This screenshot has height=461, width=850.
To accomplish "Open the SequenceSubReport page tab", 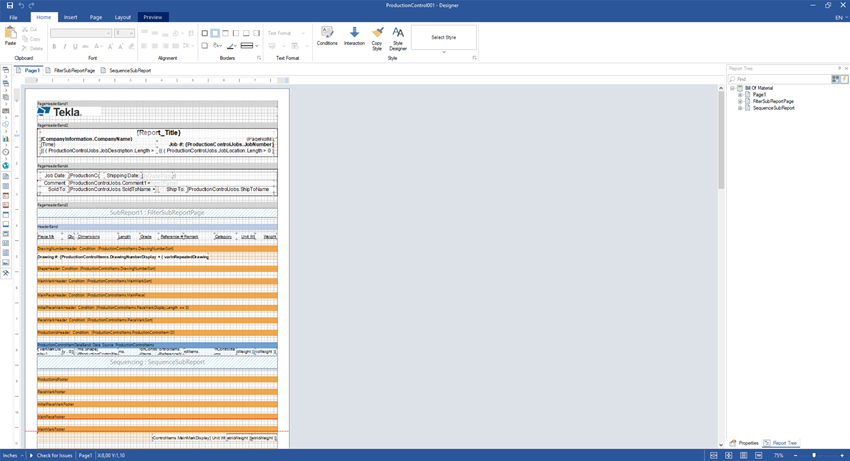I will click(129, 71).
